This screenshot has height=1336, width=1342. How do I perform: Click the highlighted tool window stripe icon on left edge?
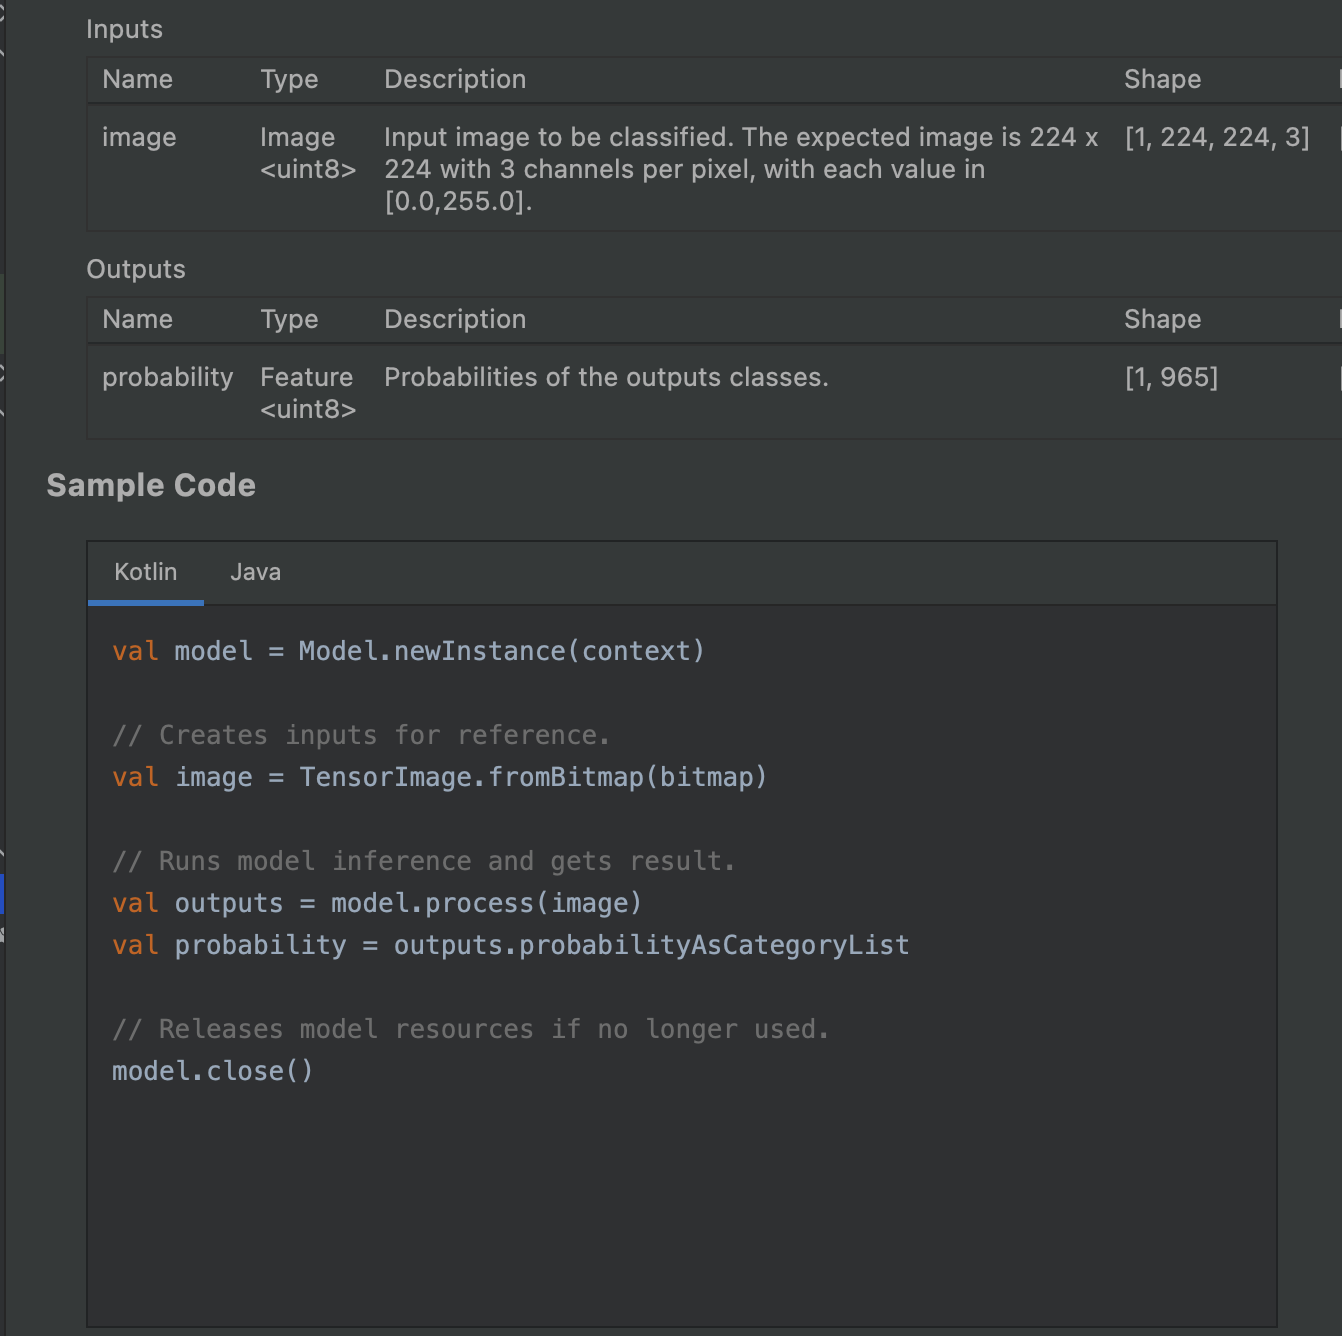click(4, 895)
